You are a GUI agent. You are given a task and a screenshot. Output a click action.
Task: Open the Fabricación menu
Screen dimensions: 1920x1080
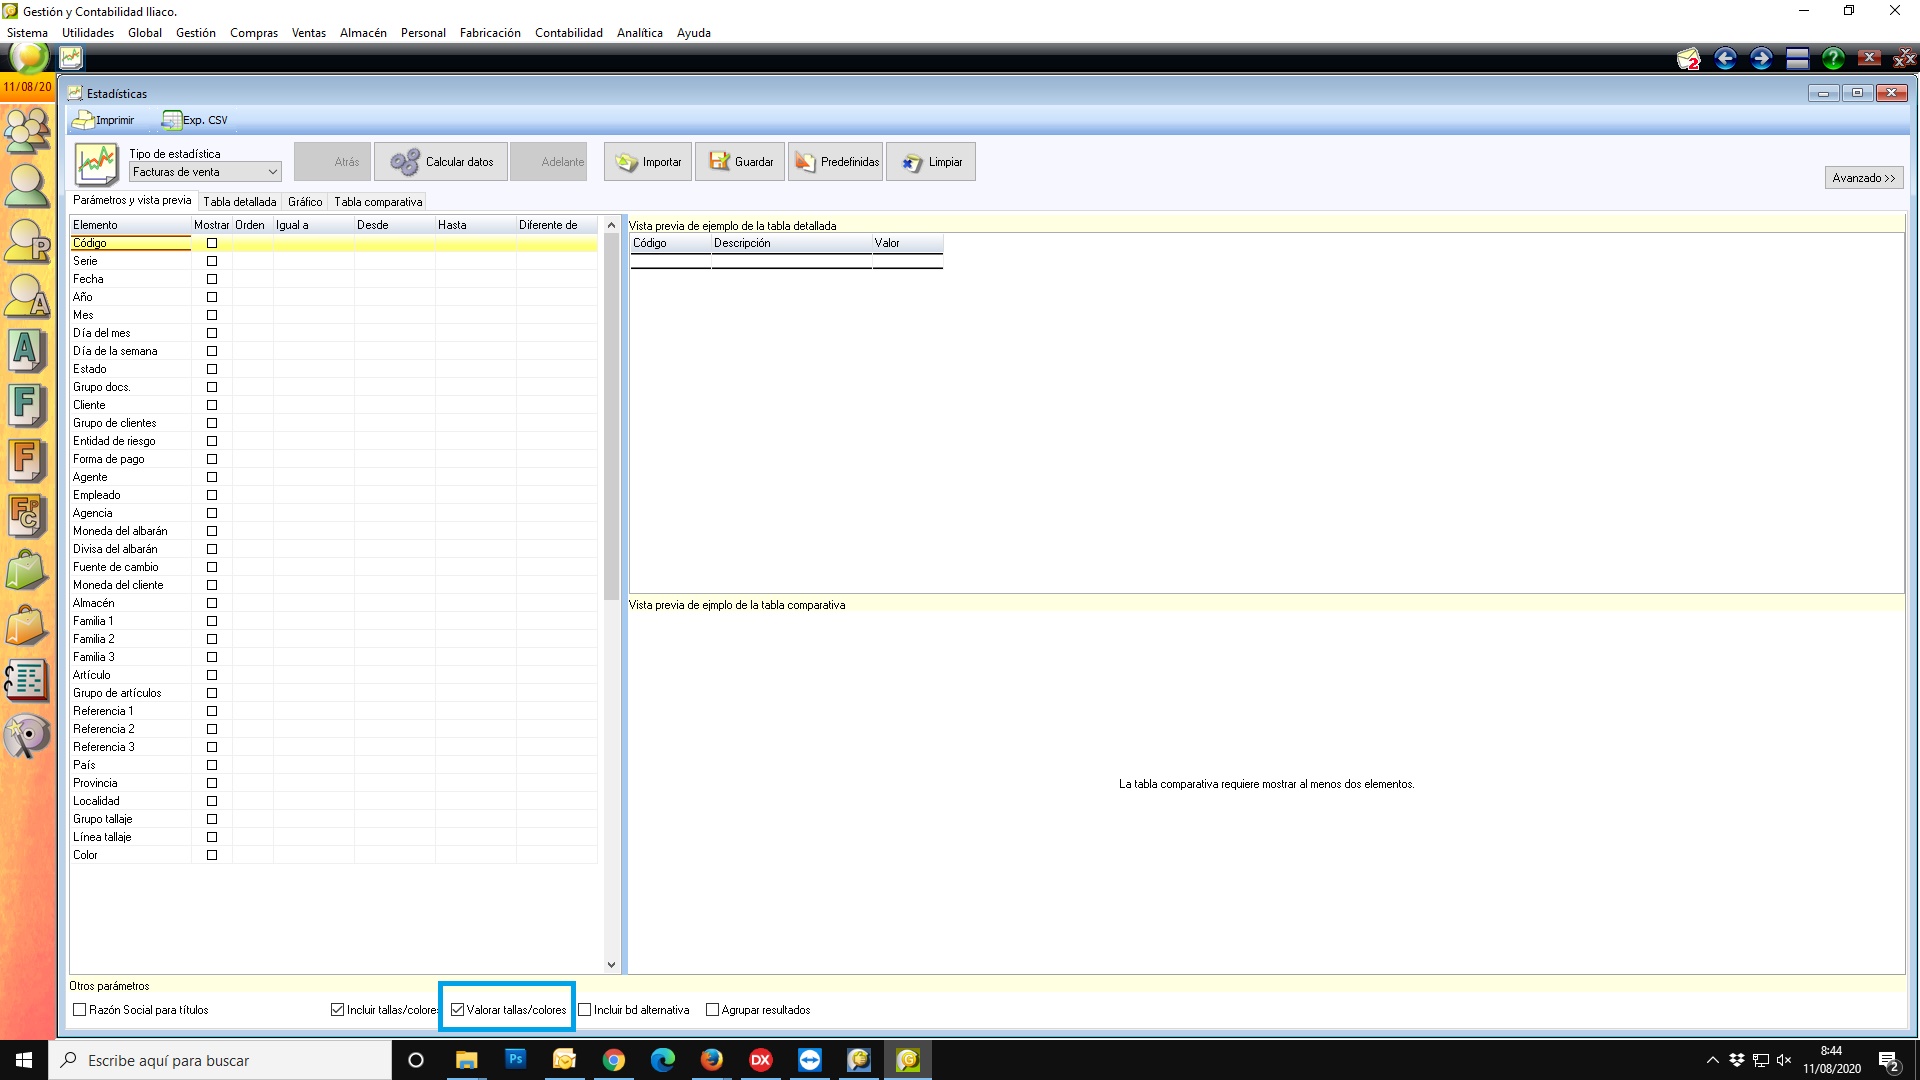tap(490, 33)
